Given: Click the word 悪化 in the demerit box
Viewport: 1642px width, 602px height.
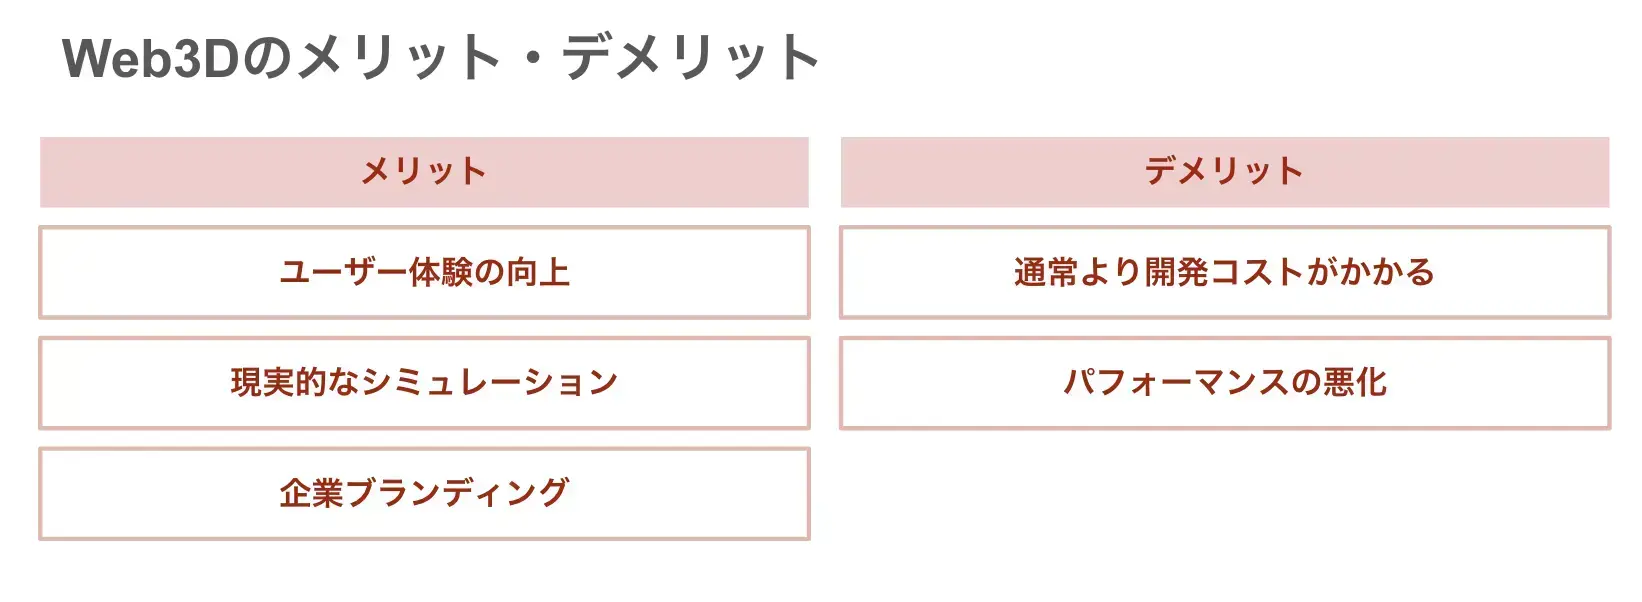Looking at the screenshot, I should tap(1355, 382).
